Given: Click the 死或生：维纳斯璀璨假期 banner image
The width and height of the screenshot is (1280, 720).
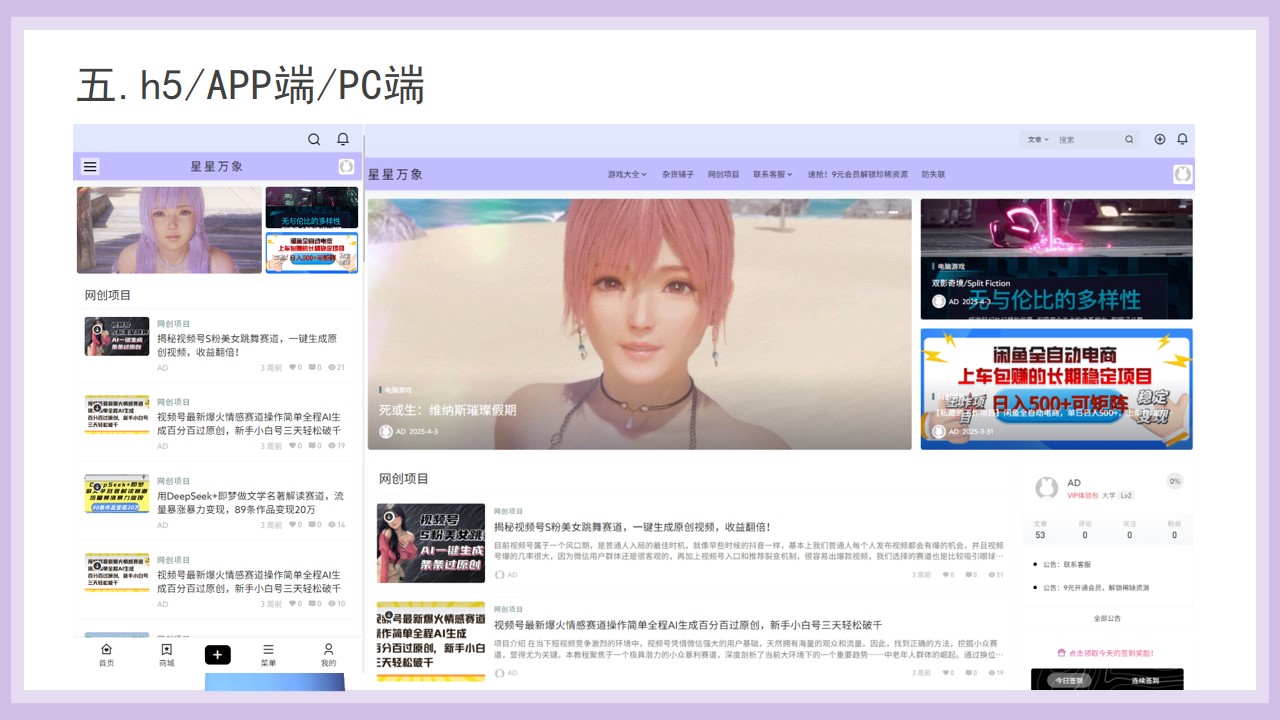Looking at the screenshot, I should 639,323.
